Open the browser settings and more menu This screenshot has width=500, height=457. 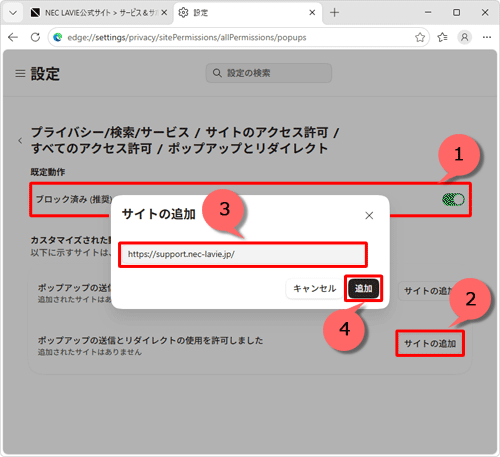click(x=487, y=37)
